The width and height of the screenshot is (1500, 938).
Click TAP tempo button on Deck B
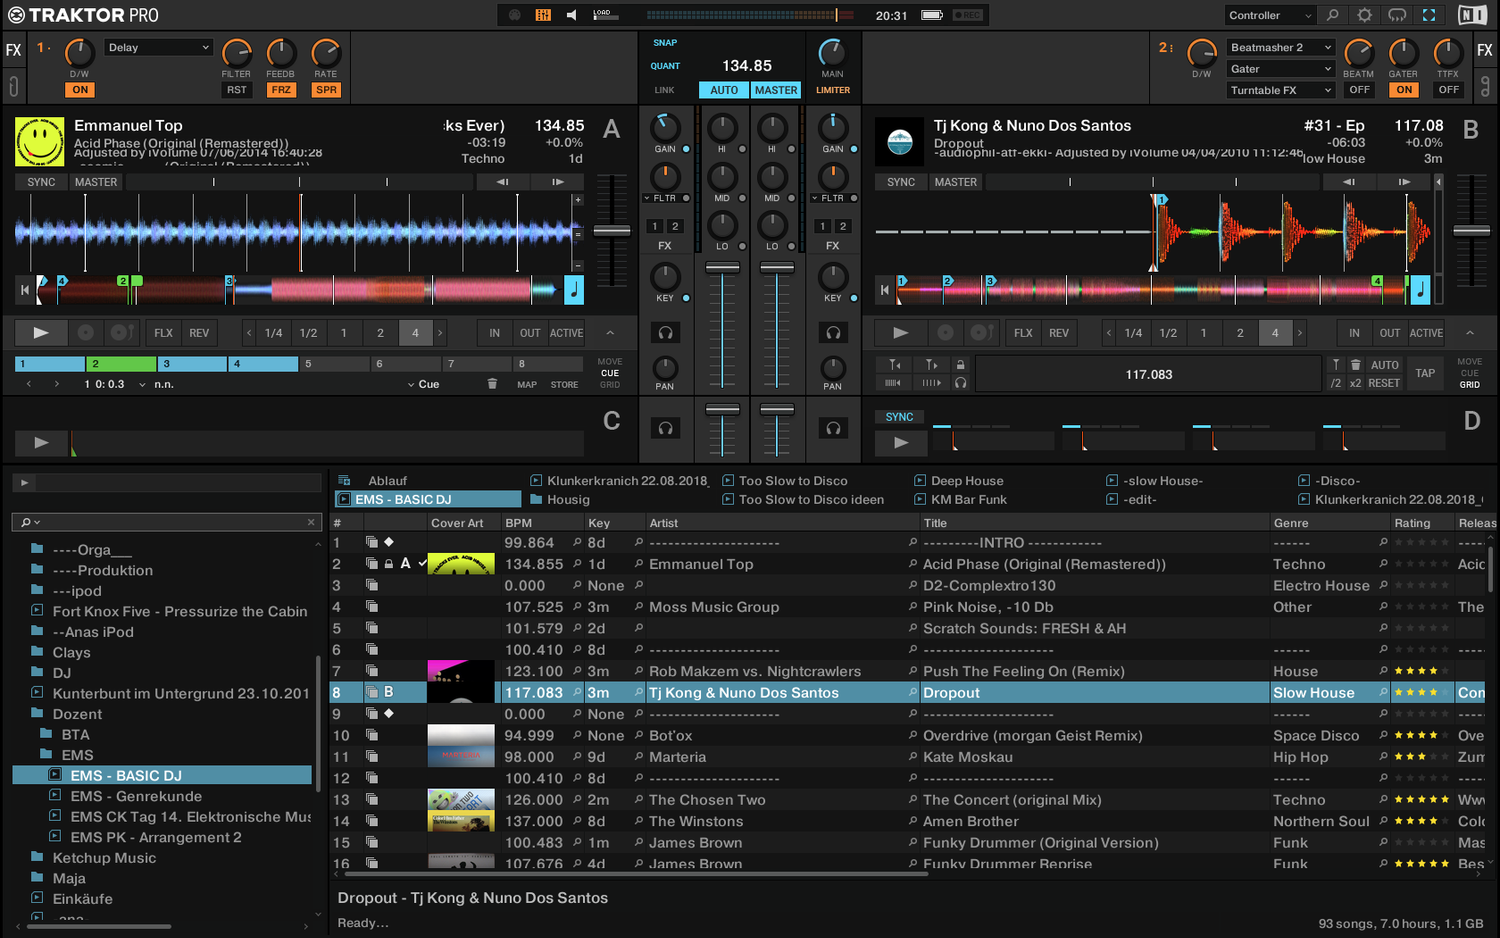pos(1425,374)
